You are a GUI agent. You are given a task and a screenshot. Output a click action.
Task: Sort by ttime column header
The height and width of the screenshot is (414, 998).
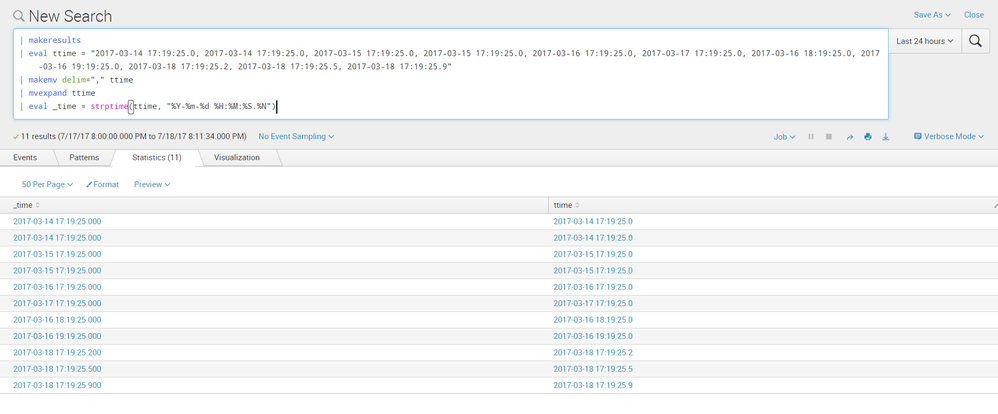coord(566,205)
